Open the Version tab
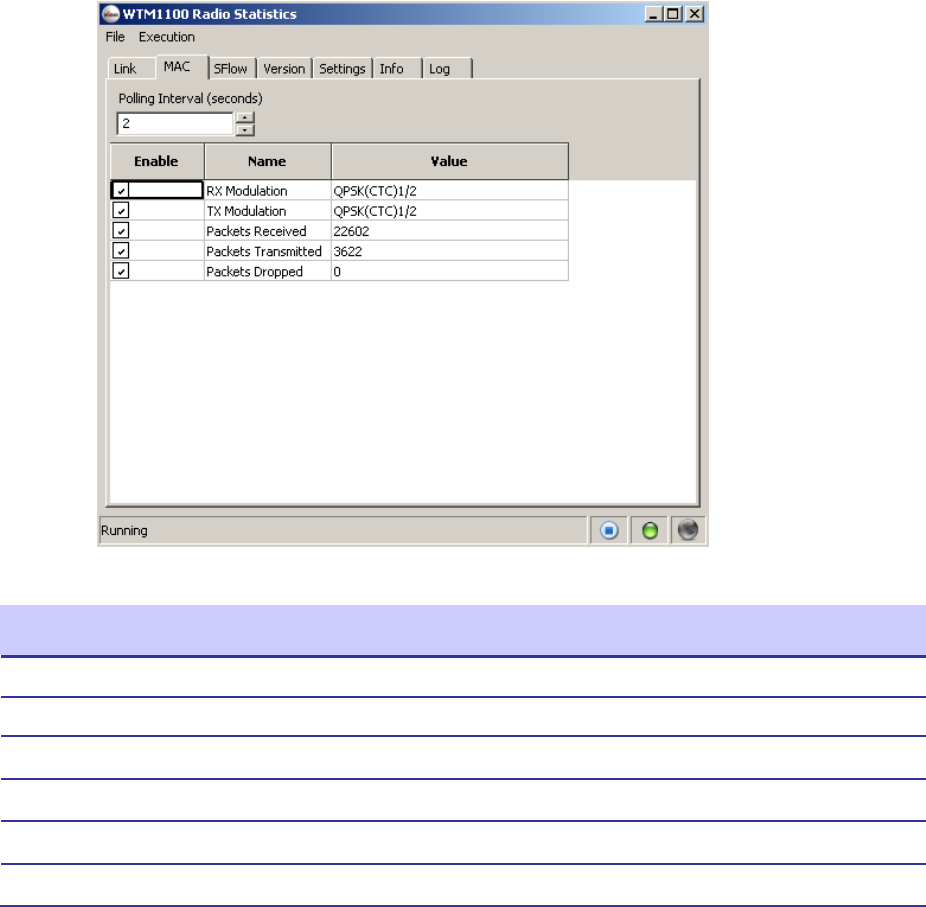This screenshot has width=926, height=907. point(284,68)
